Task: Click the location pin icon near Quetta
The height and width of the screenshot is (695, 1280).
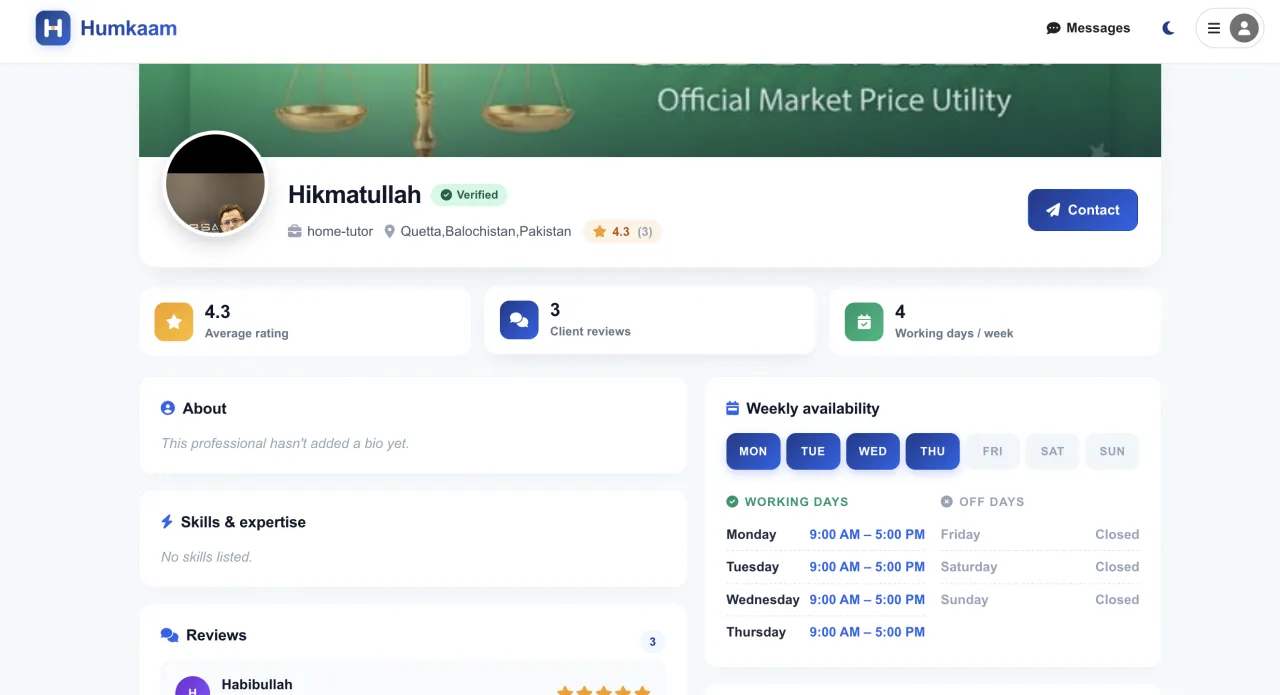Action: tap(390, 231)
